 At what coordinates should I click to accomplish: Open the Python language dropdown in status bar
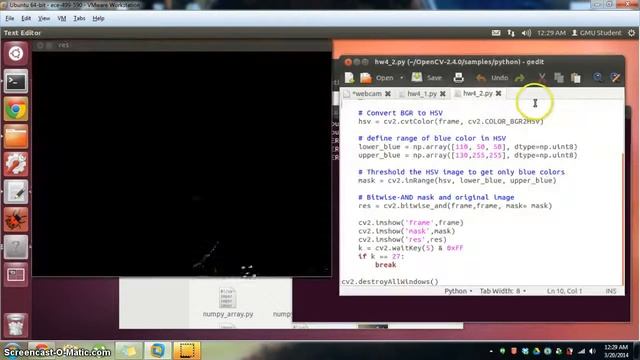(x=458, y=291)
